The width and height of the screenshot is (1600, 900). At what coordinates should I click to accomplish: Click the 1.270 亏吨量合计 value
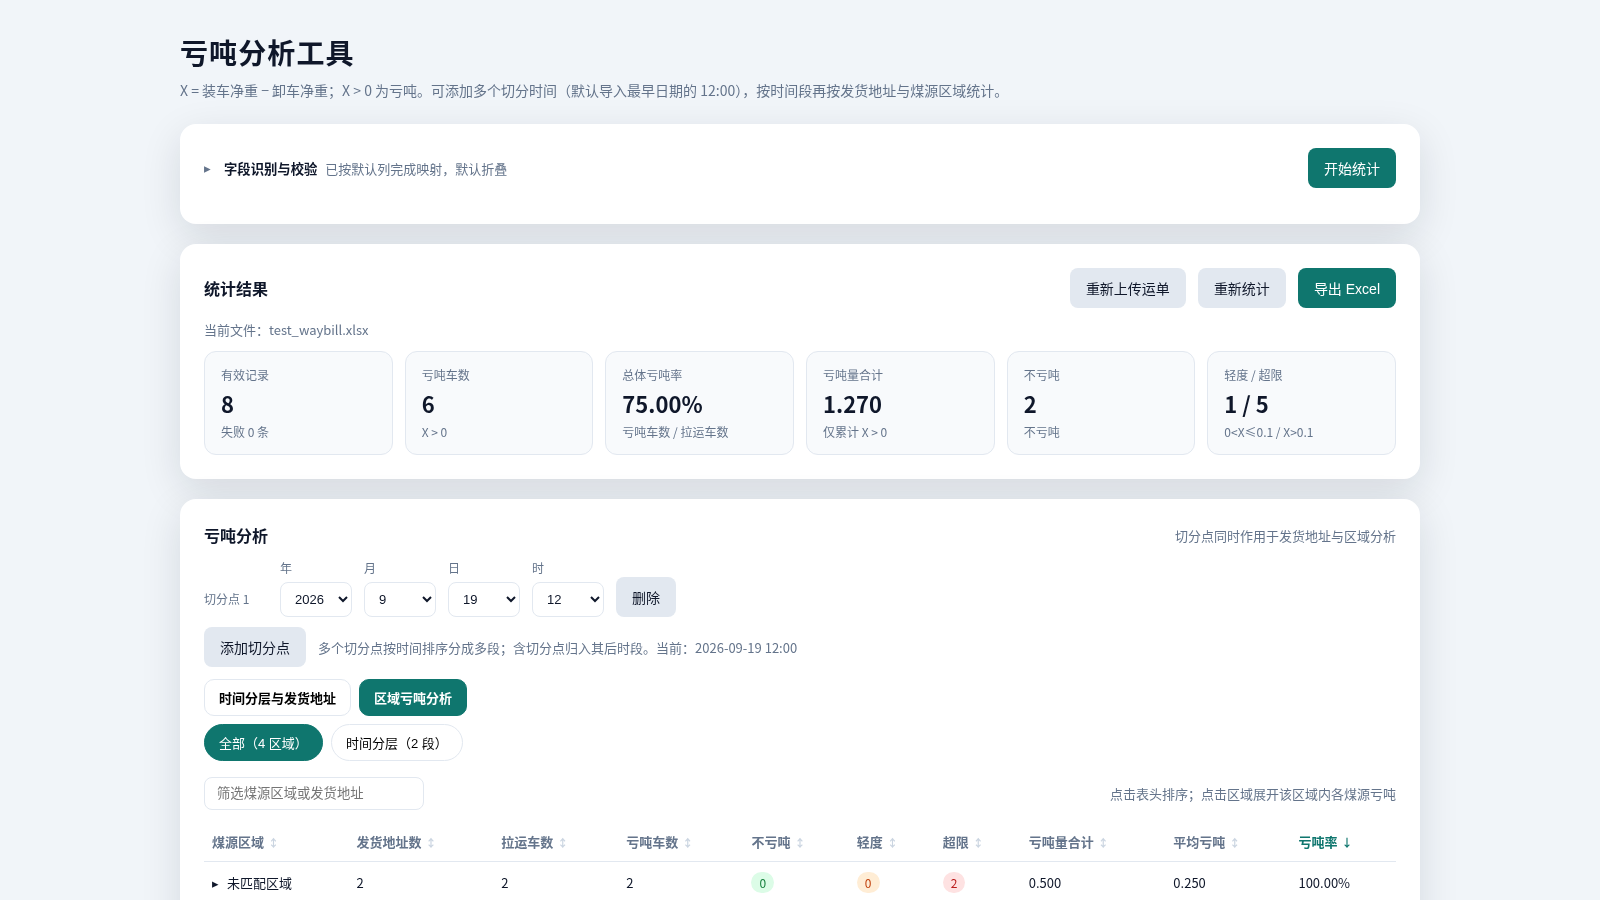click(852, 405)
